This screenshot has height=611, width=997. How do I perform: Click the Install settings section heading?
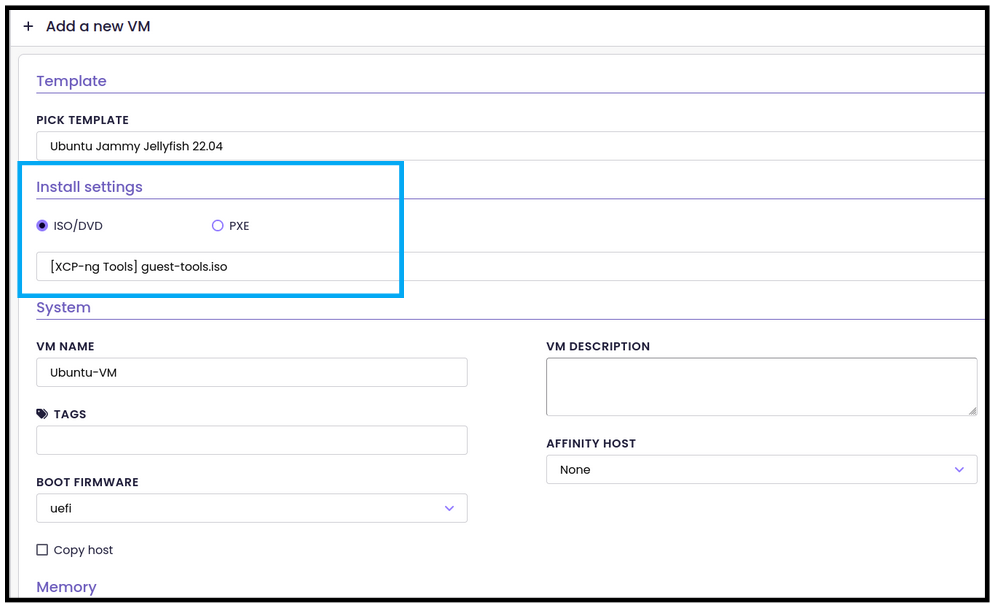coord(89,187)
